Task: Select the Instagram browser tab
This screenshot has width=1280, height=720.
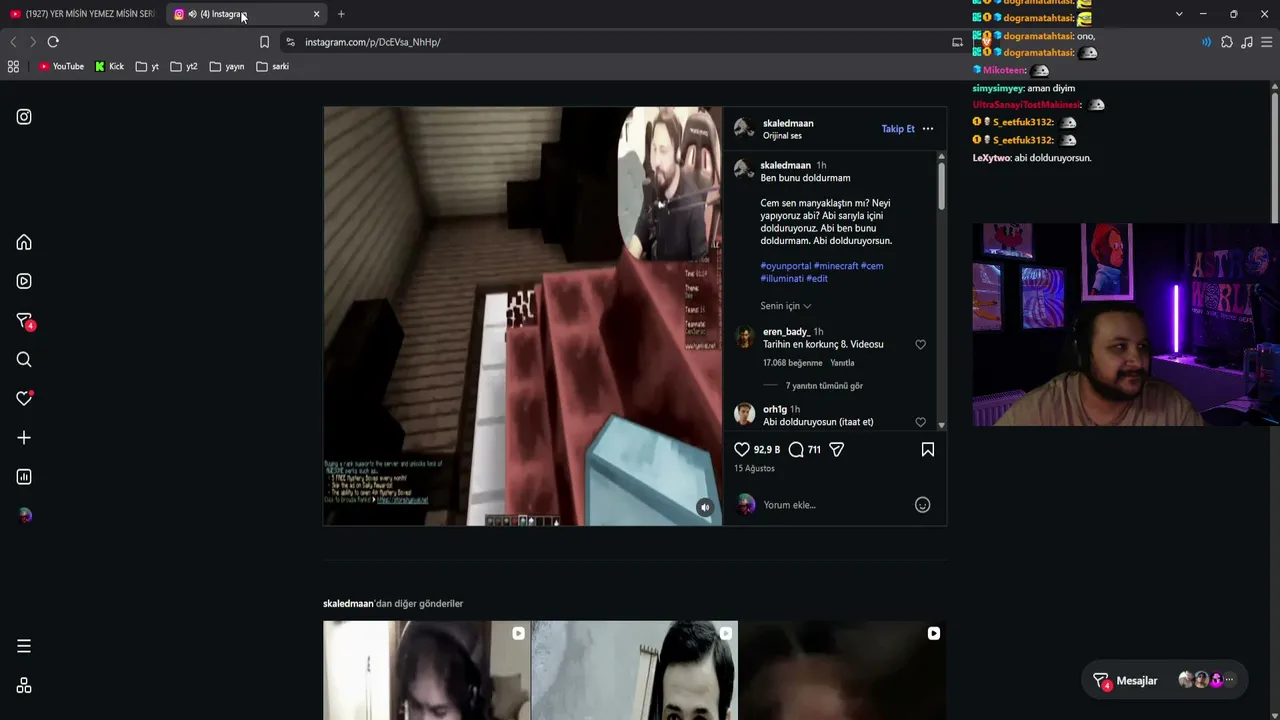Action: pos(240,14)
